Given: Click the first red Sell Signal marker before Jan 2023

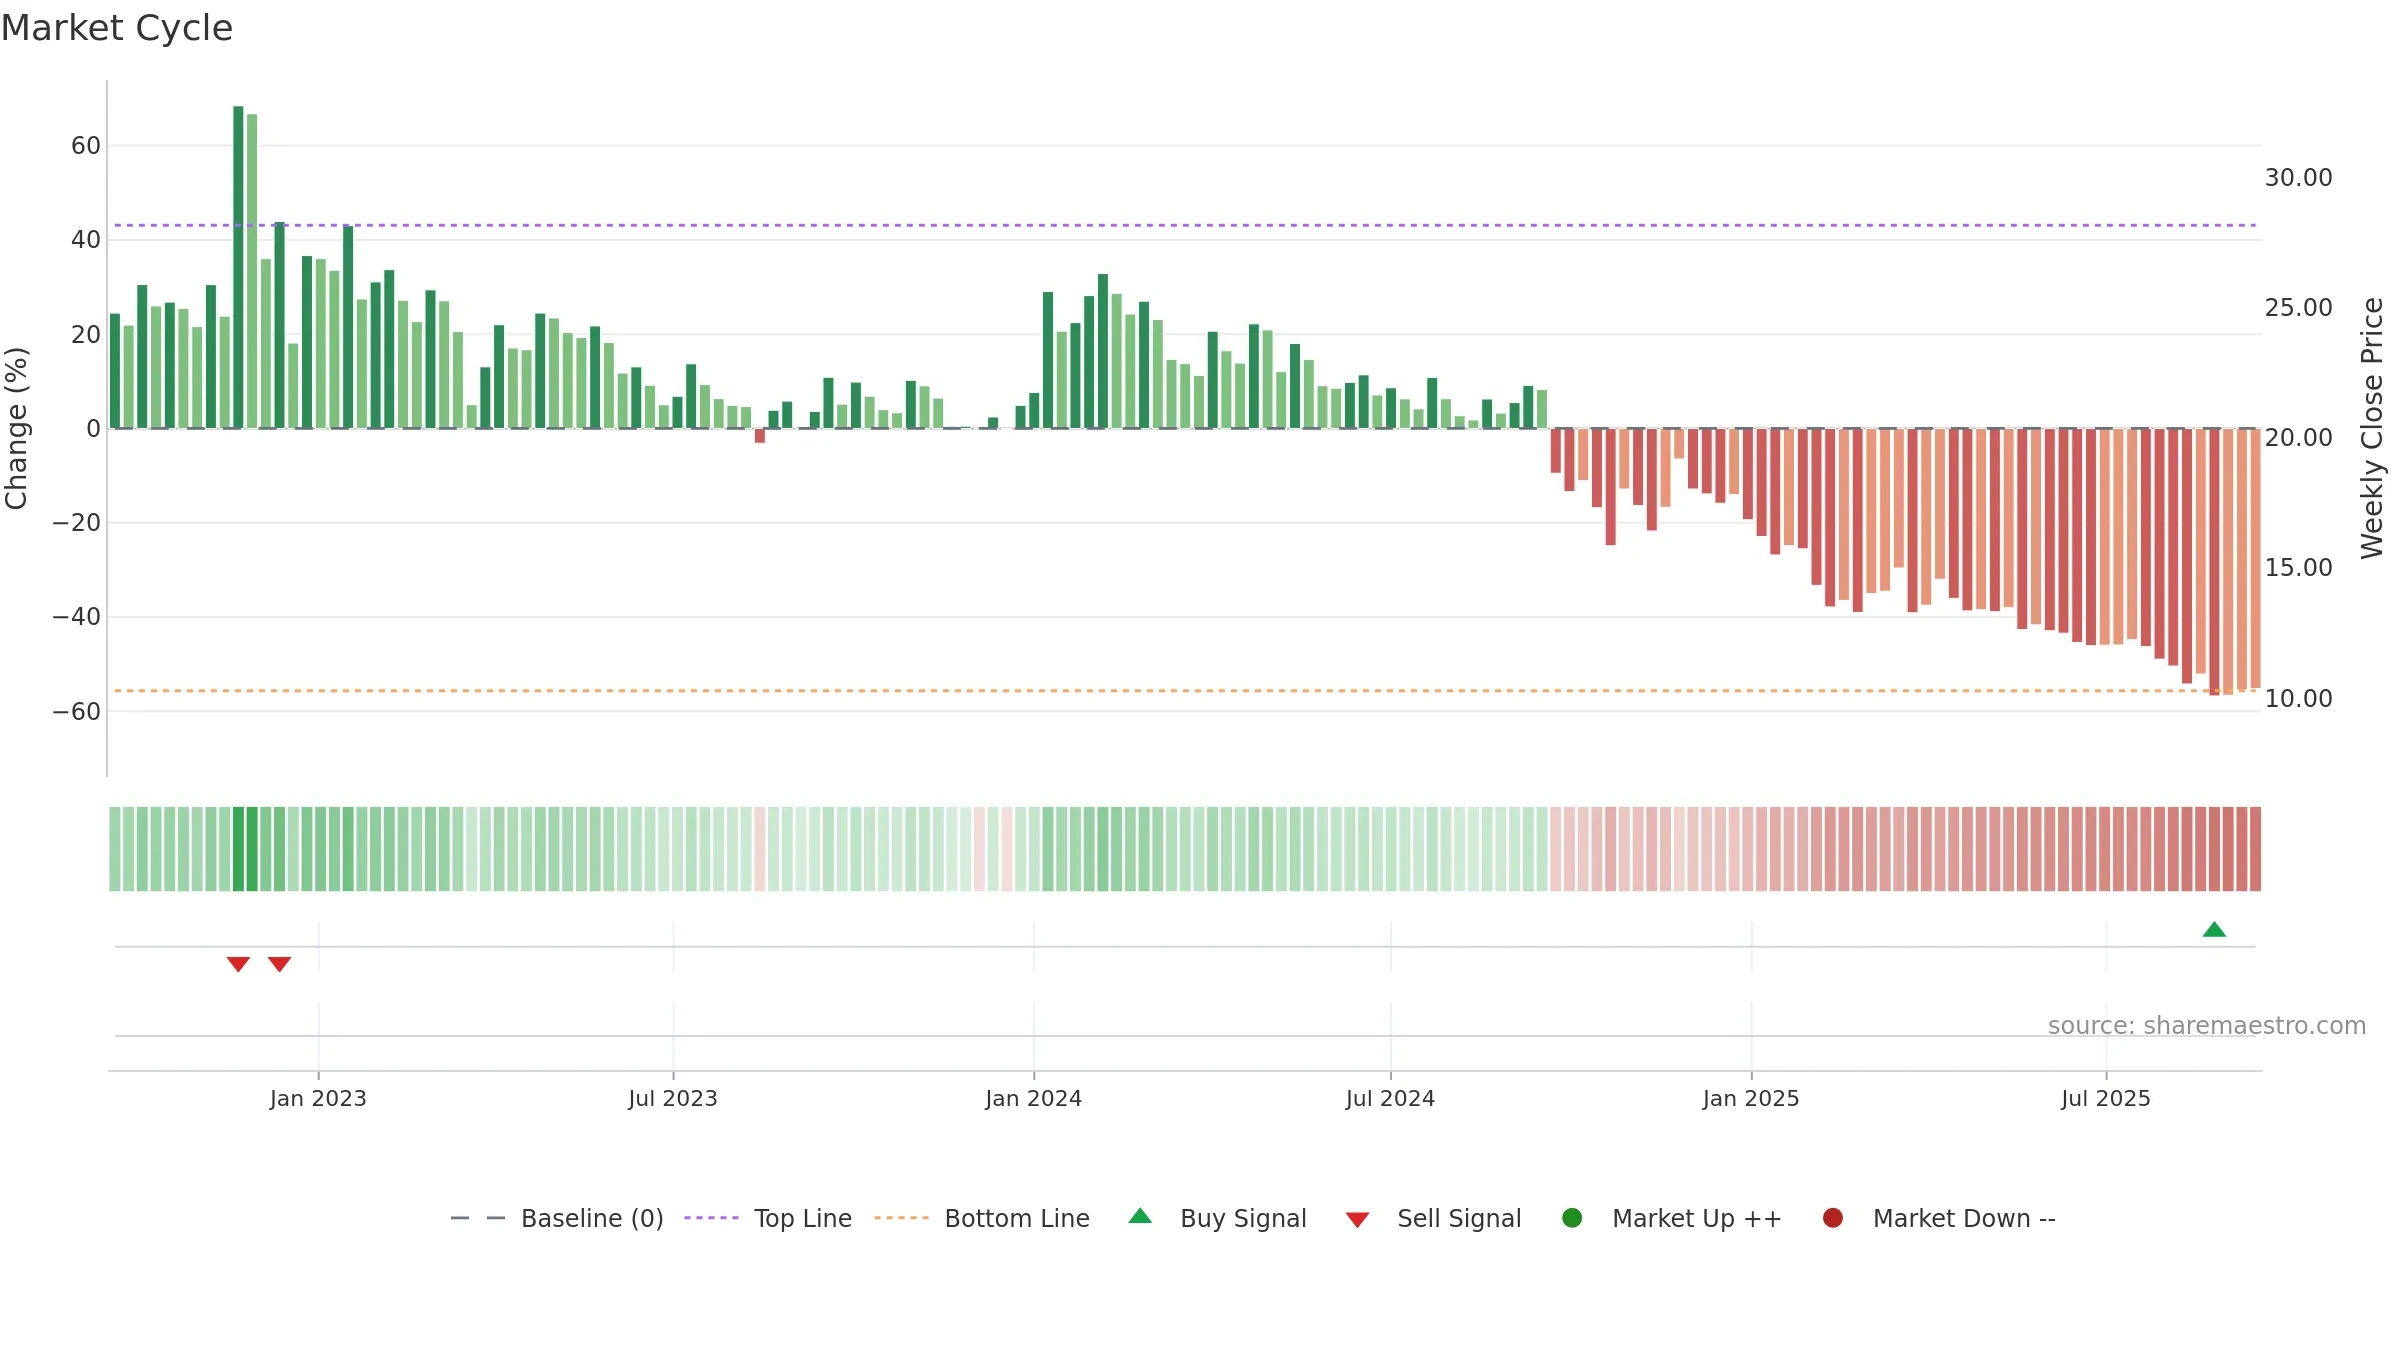Looking at the screenshot, I should [x=238, y=964].
